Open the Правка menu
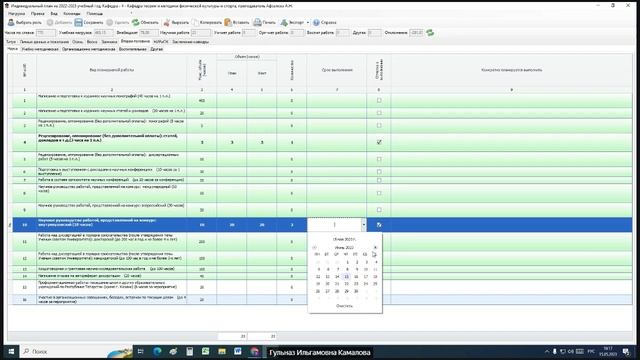Image resolution: width=640 pixels, height=360 pixels. point(38,13)
